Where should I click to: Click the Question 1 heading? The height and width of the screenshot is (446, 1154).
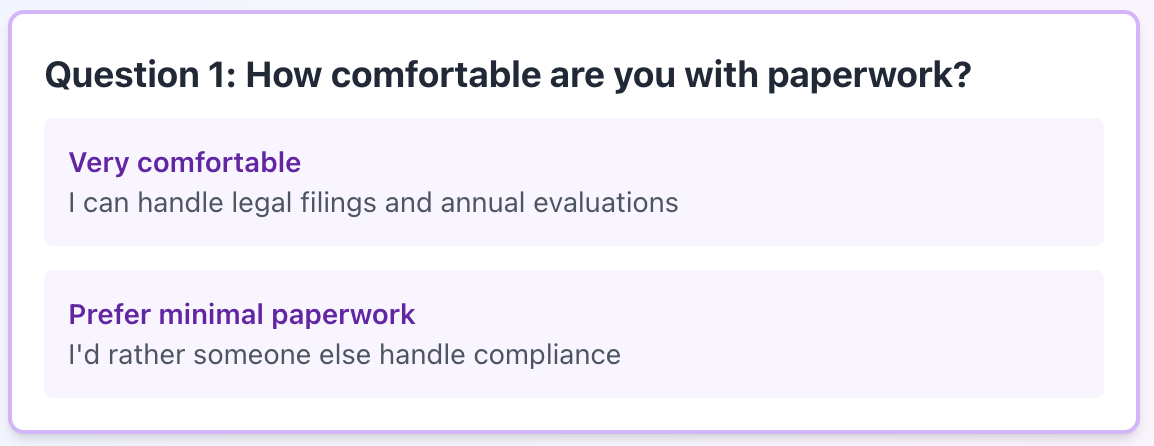(509, 76)
